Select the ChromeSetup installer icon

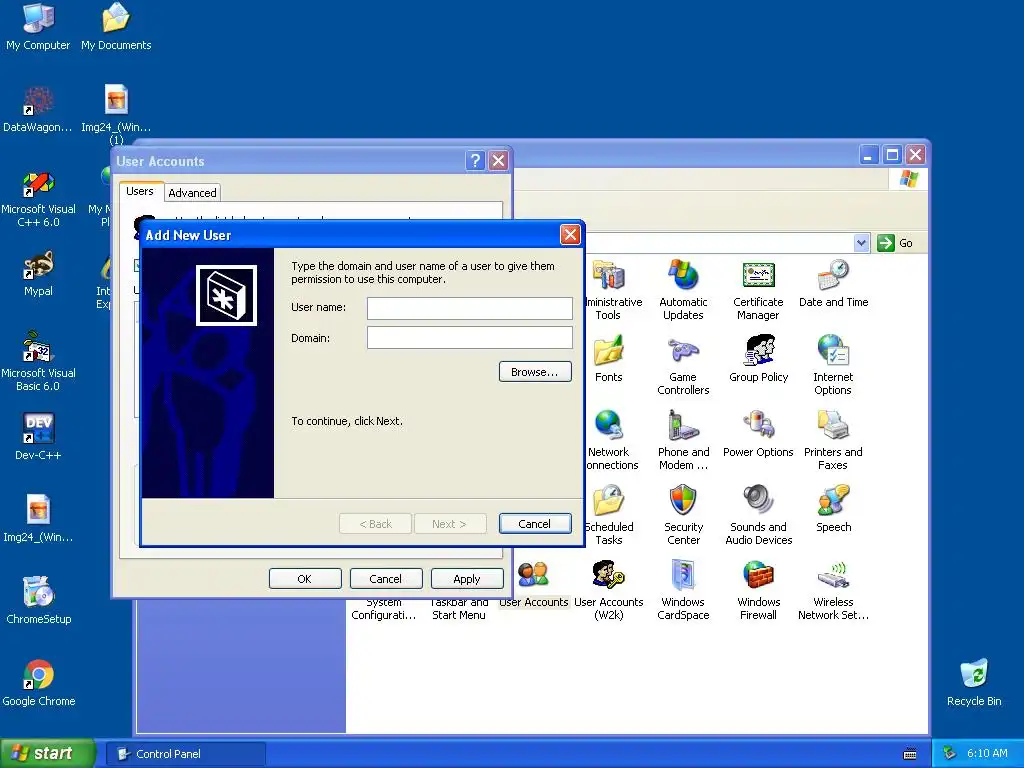38,600
